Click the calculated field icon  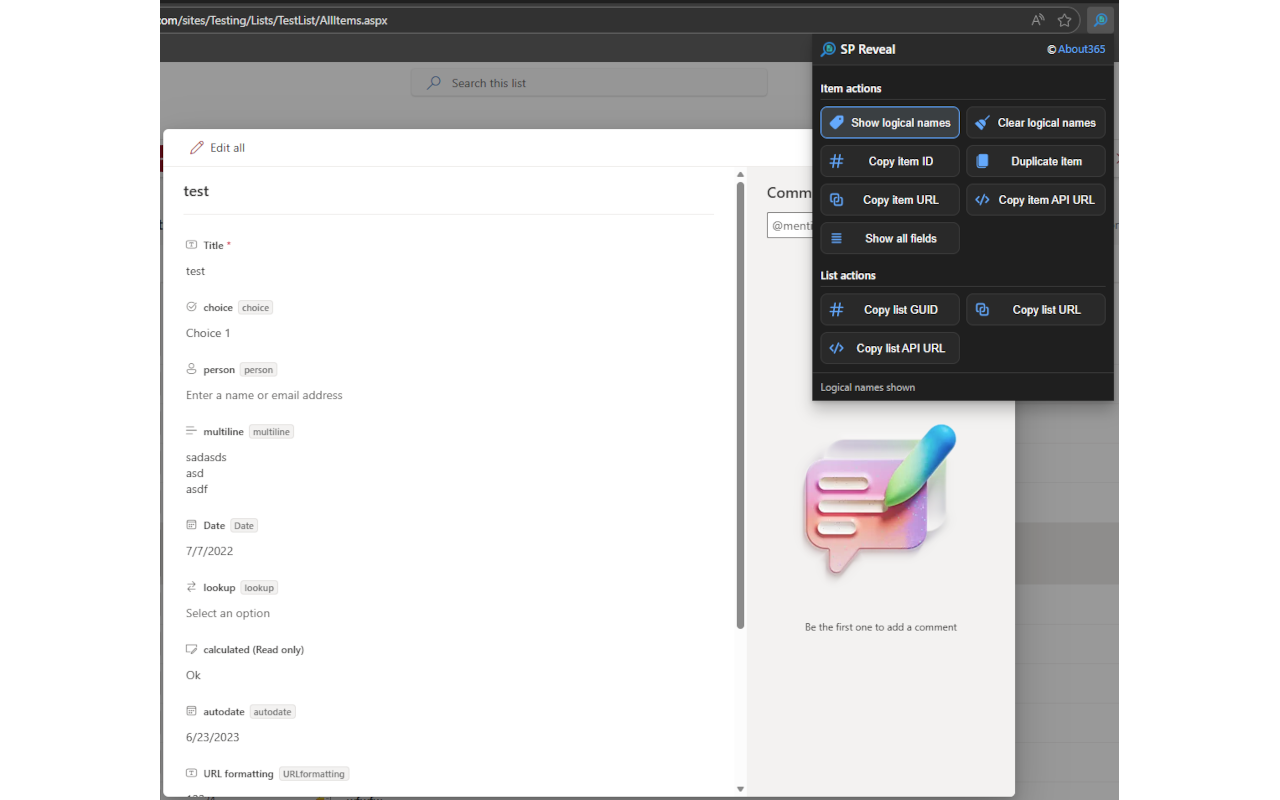(192, 649)
